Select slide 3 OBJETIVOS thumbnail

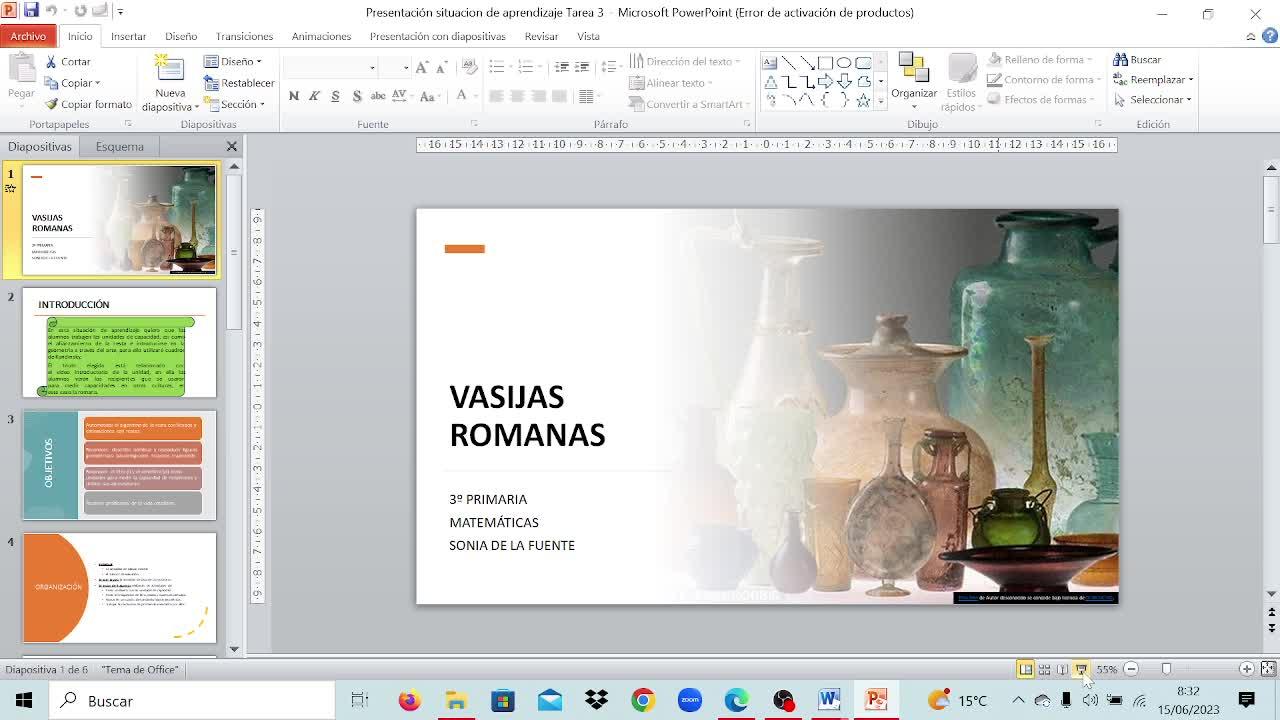(119, 465)
